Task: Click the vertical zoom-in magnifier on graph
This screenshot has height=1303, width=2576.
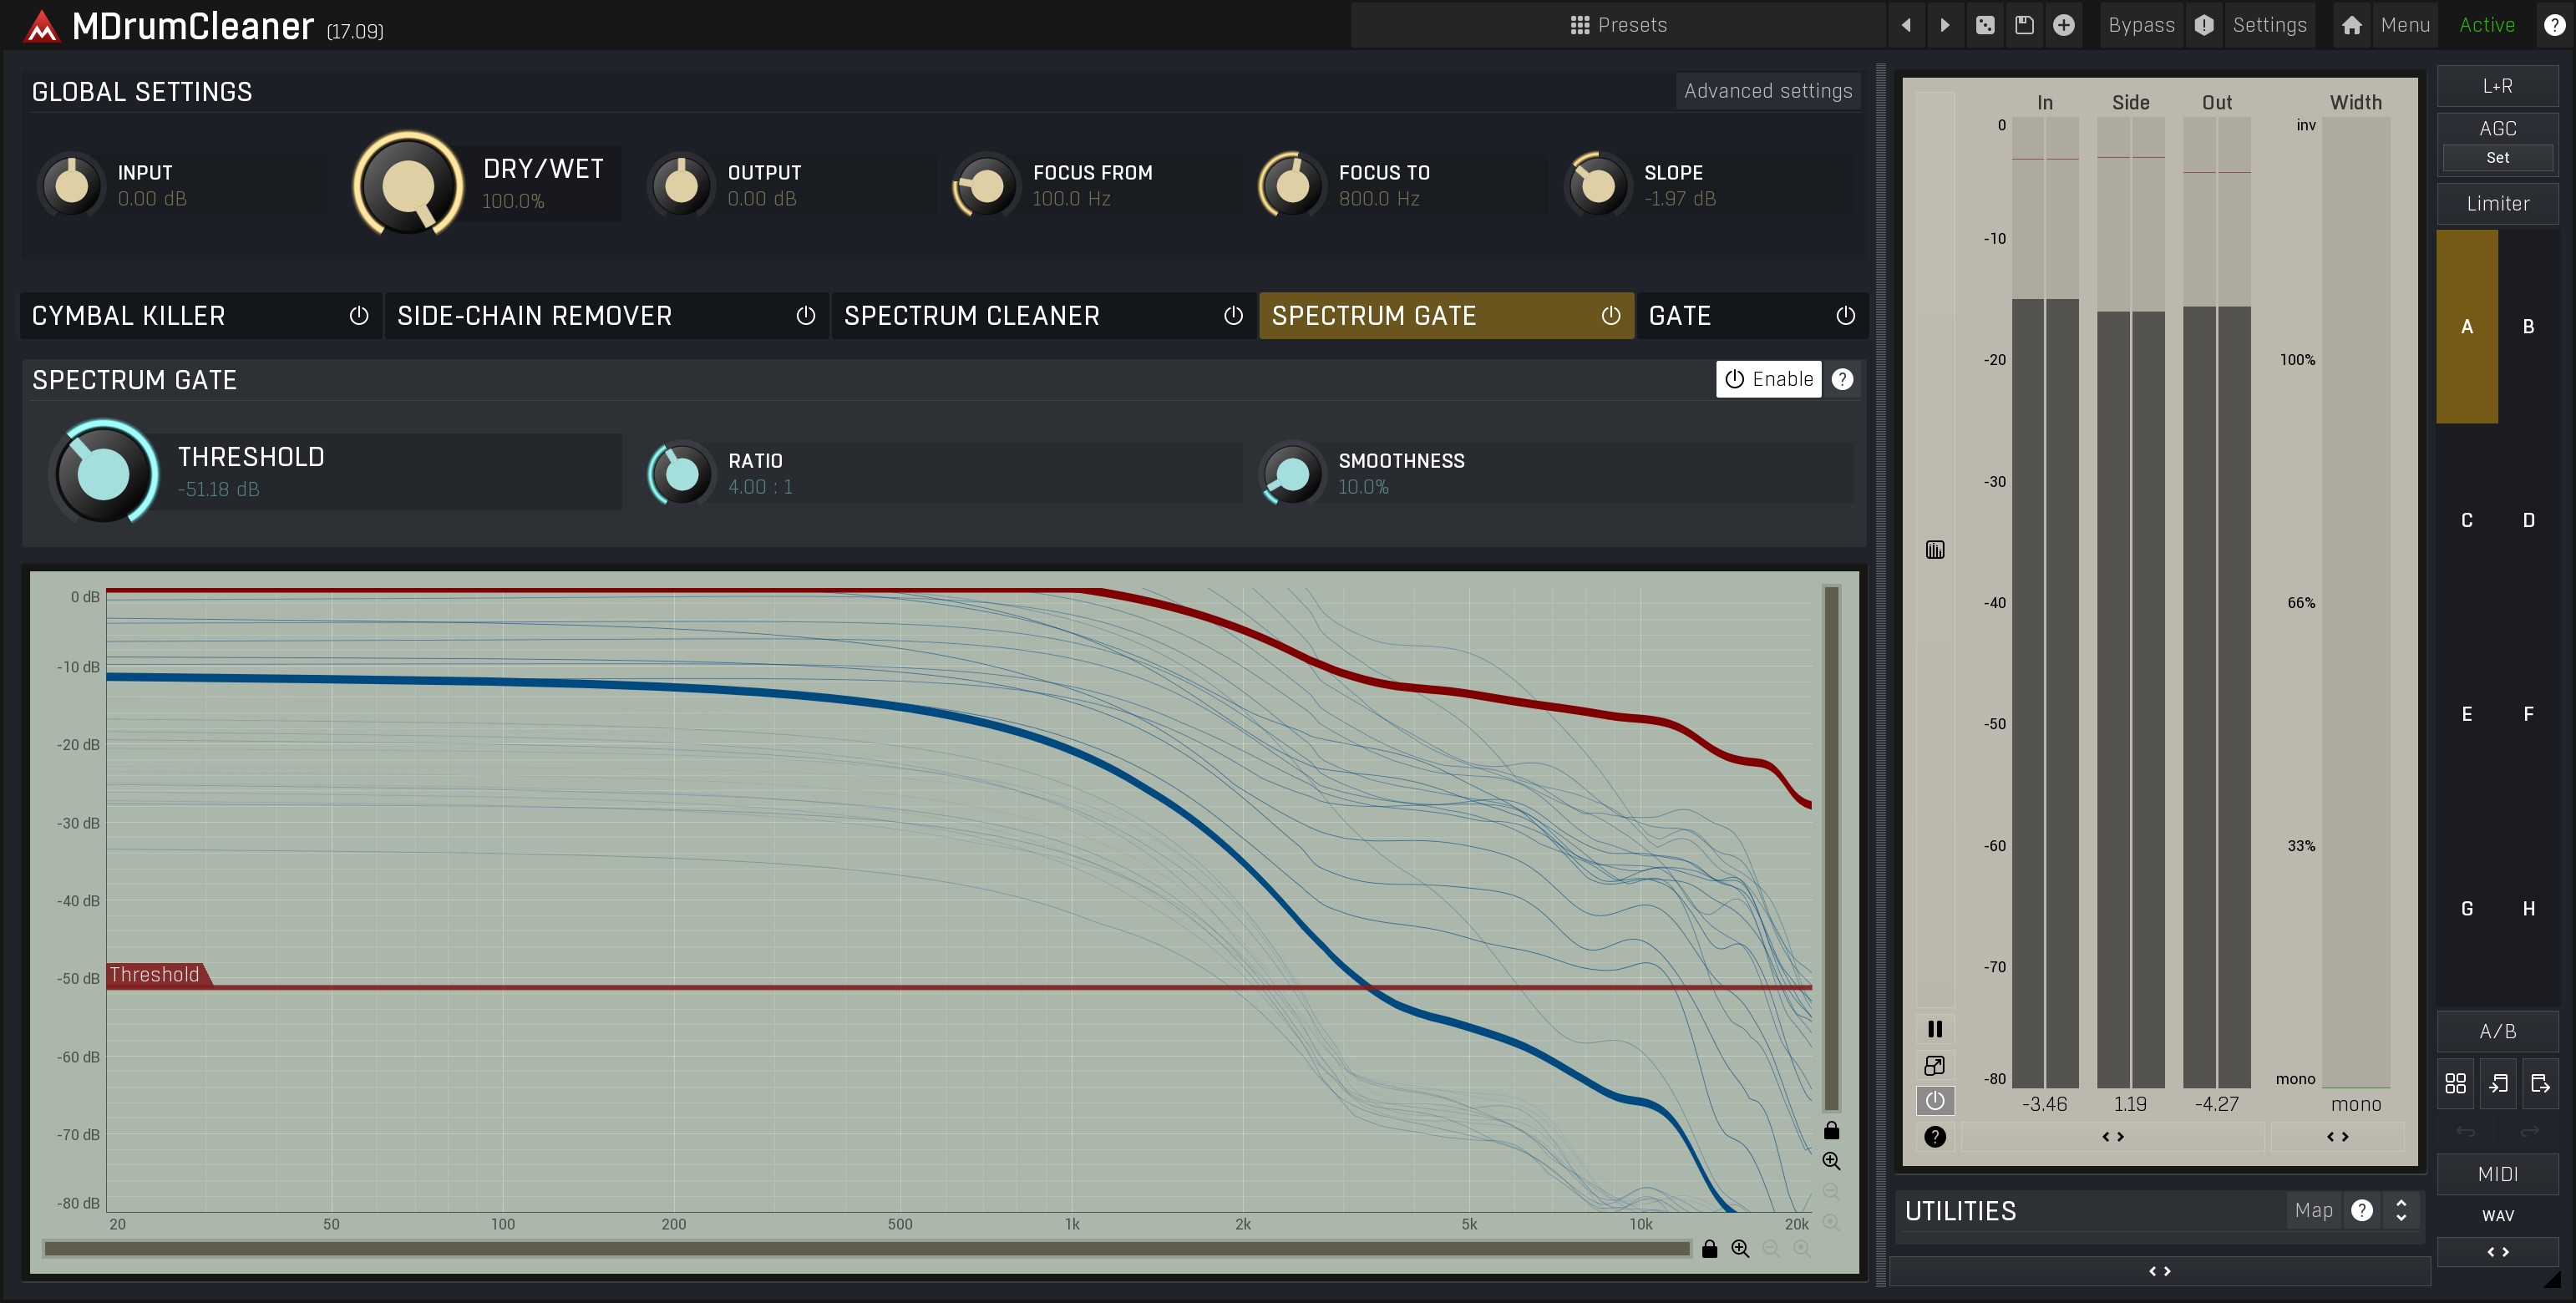Action: point(1831,1161)
